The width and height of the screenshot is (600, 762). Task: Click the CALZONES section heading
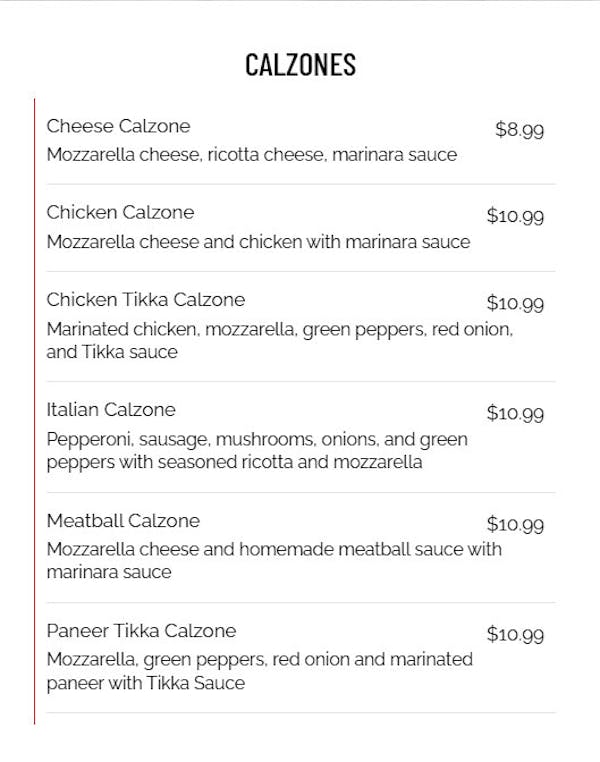300,65
